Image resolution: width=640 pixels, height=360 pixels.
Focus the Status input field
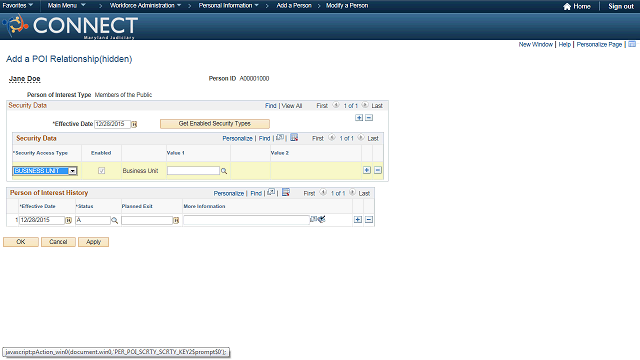point(93,220)
